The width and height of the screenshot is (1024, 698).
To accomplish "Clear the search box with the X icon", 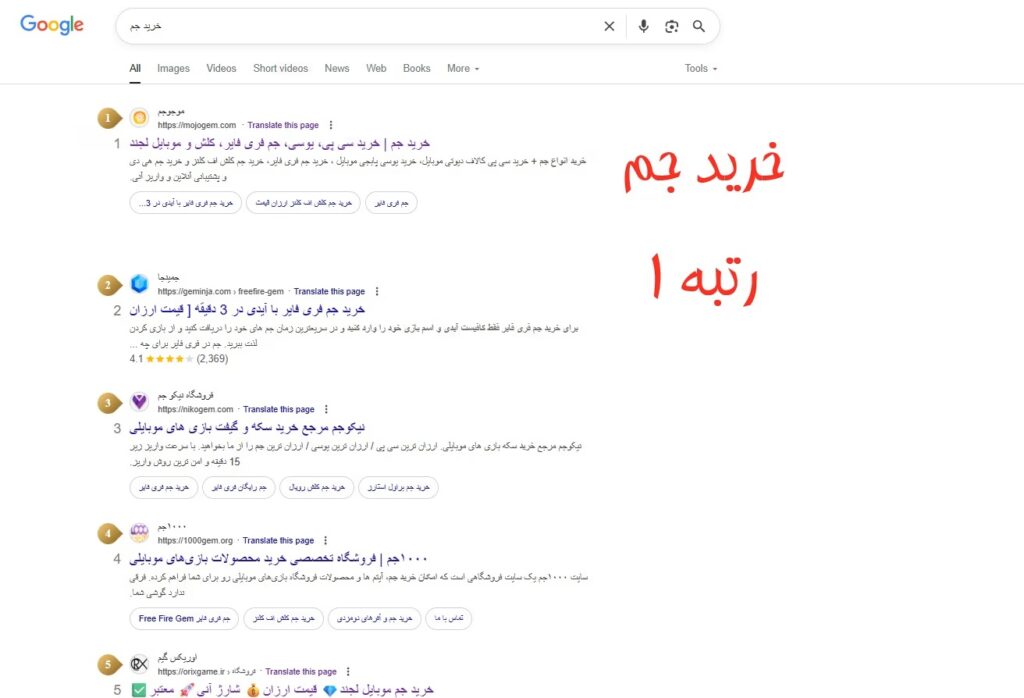I will [x=609, y=26].
